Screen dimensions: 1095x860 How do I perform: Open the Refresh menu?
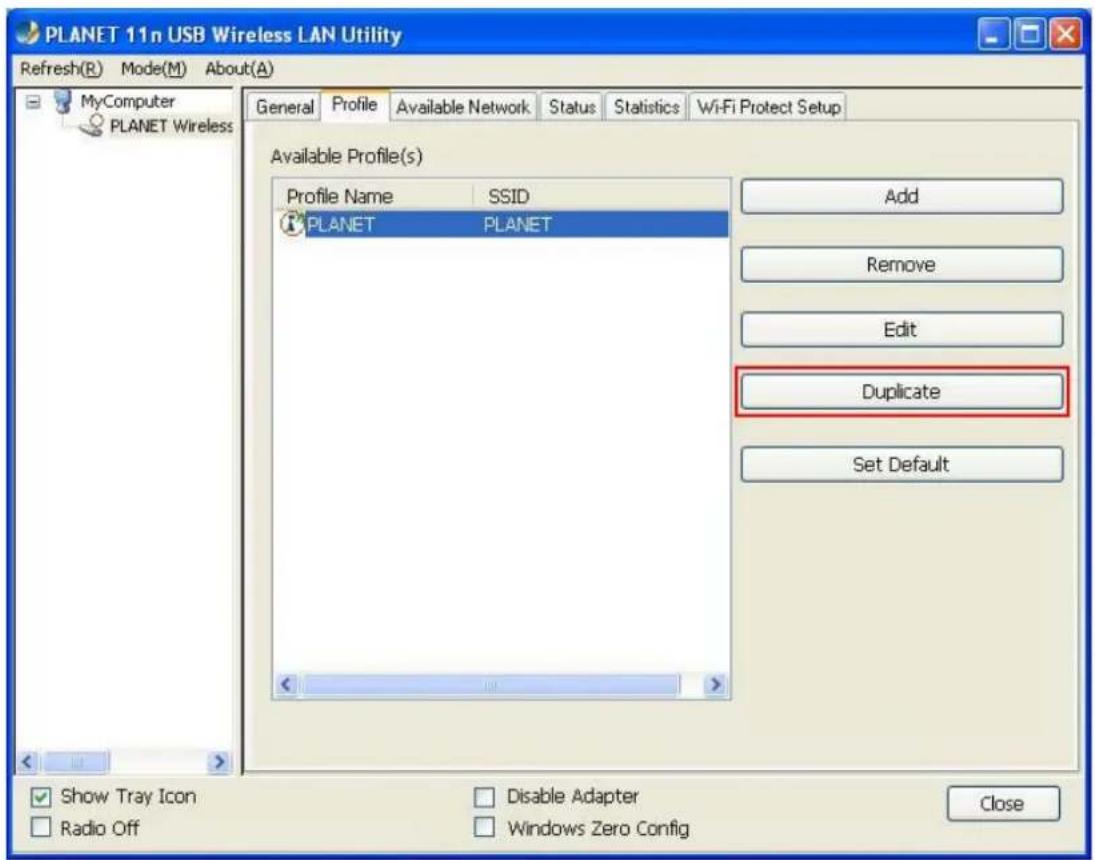[x=61, y=69]
